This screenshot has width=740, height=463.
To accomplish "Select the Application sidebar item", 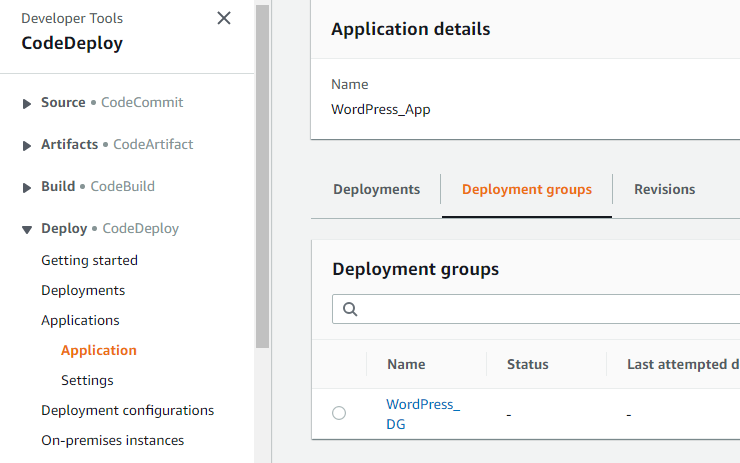I will [x=99, y=350].
